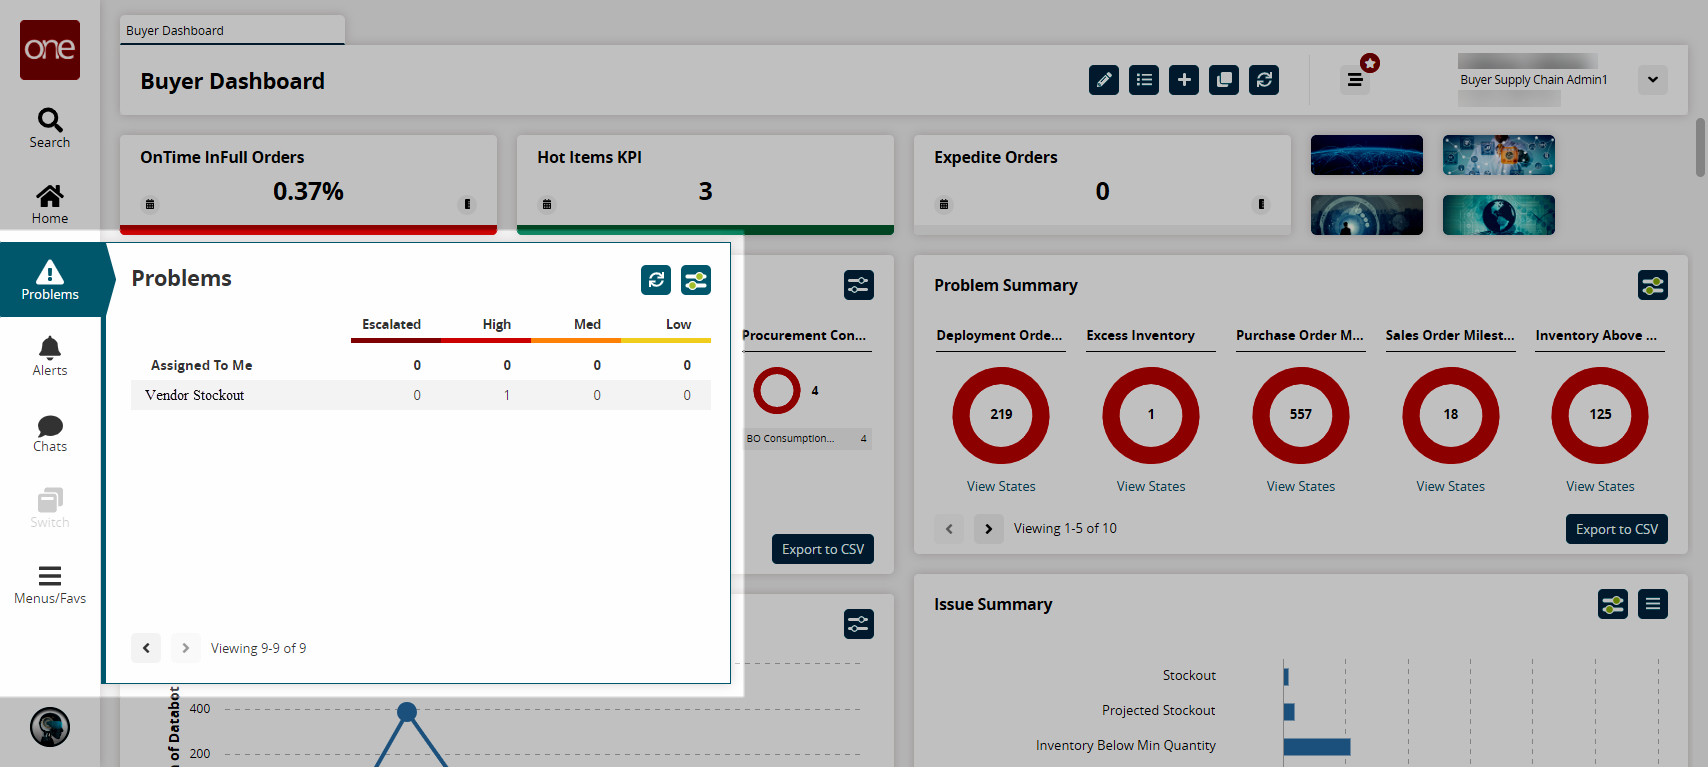Screen dimensions: 1708x767
Task: Click the calendar icon on Expedite Orders
Action: coord(944,204)
